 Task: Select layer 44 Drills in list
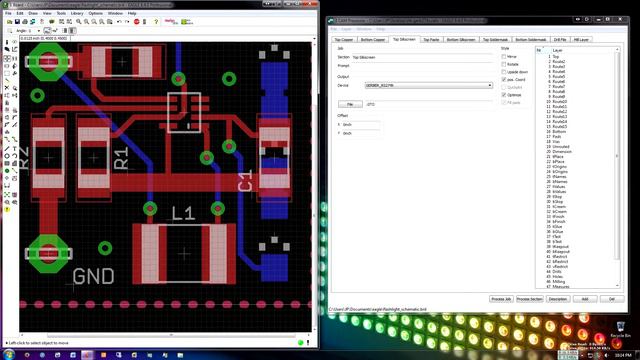[576, 271]
